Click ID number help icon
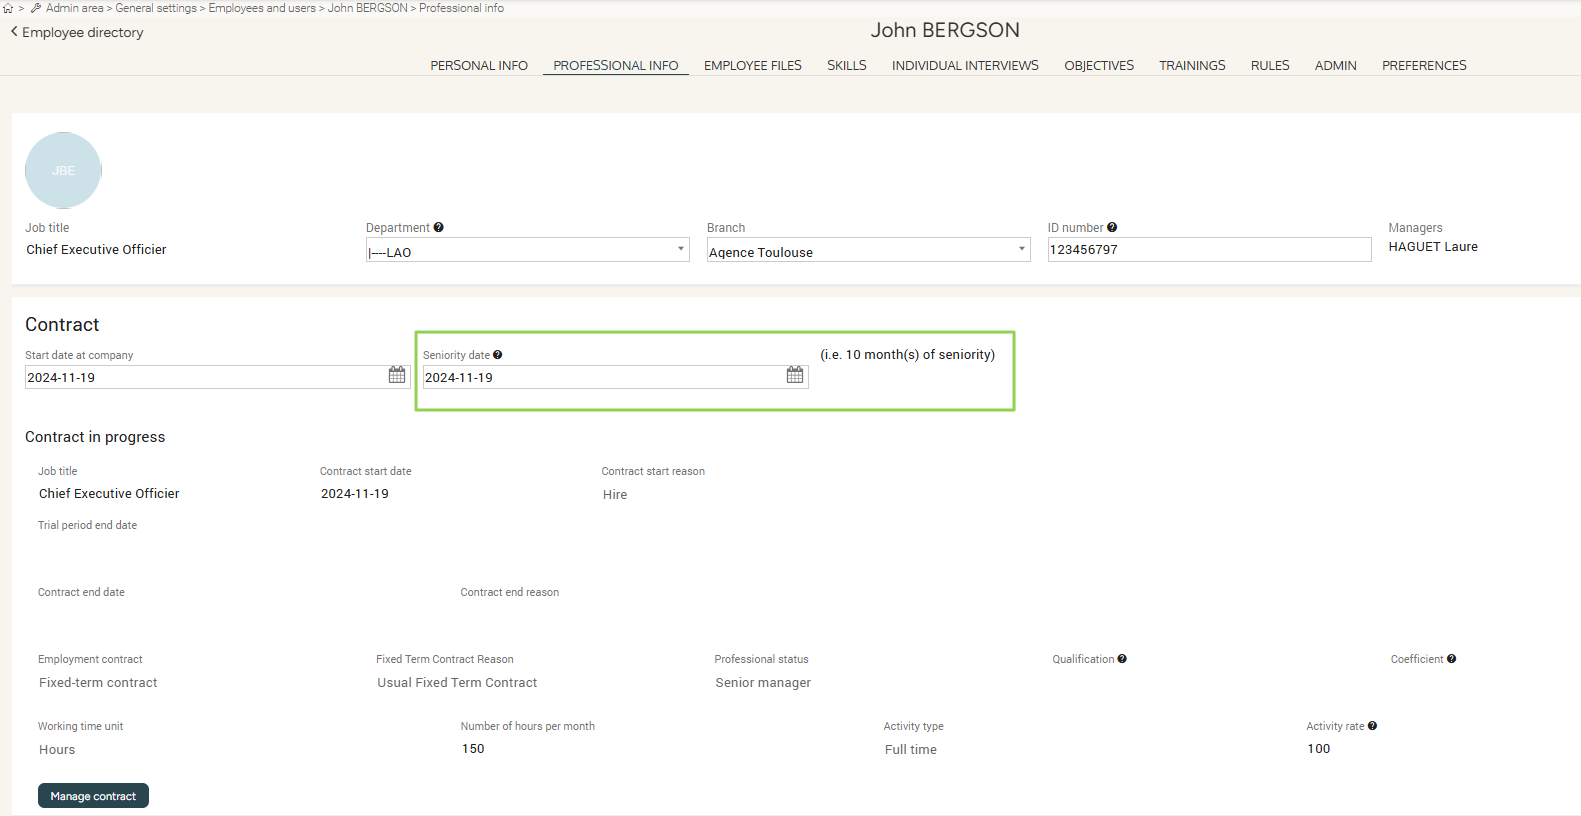The height and width of the screenshot is (816, 1581). [1112, 228]
